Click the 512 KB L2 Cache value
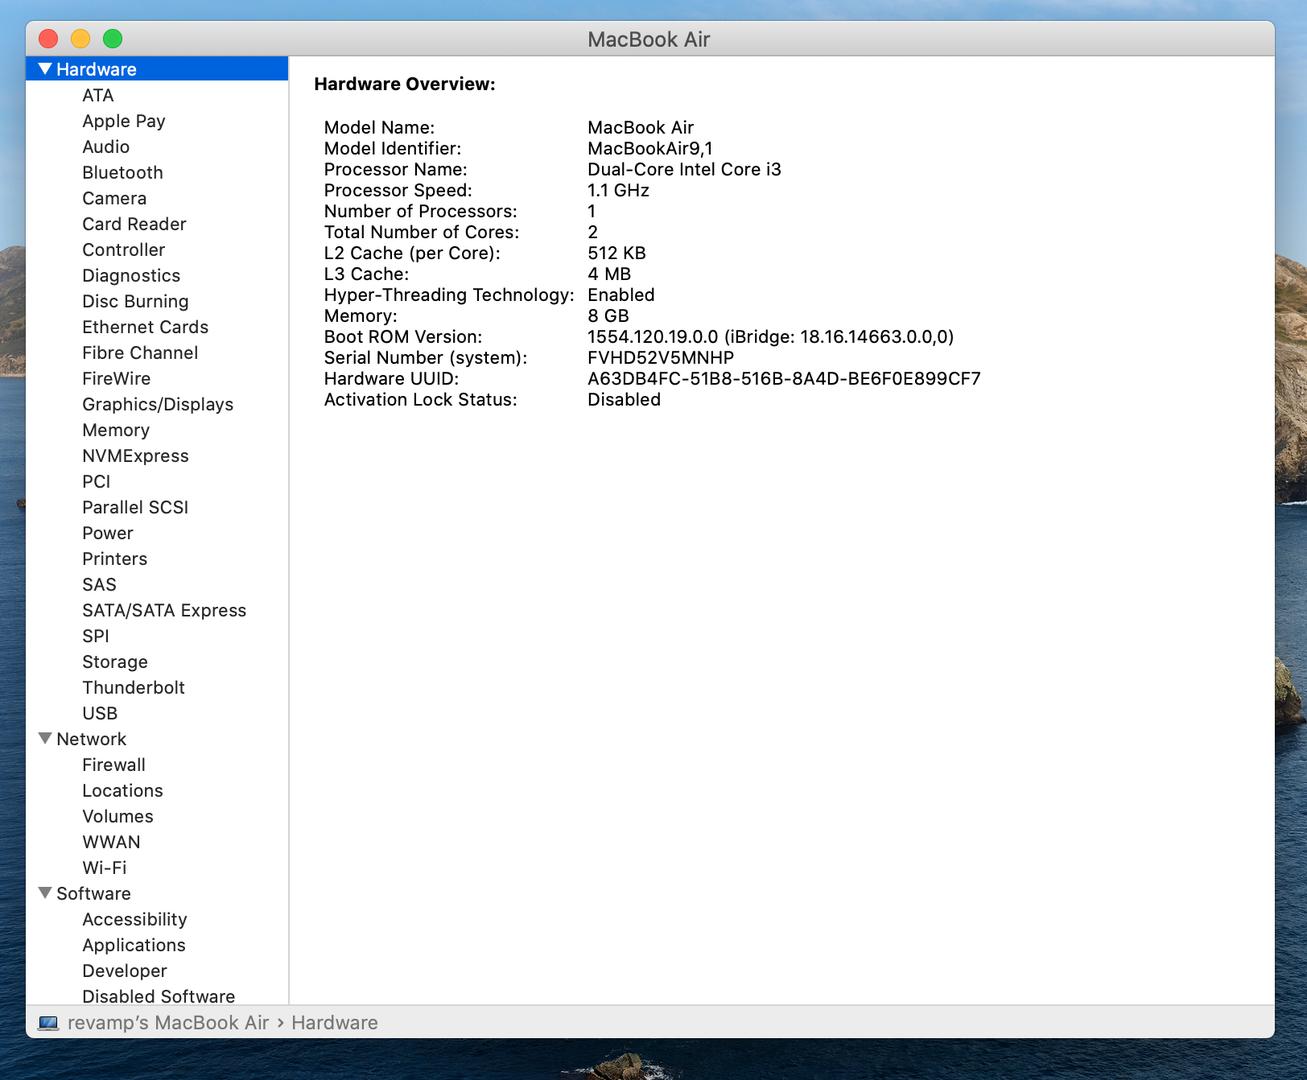Viewport: 1307px width, 1080px height. [616, 253]
